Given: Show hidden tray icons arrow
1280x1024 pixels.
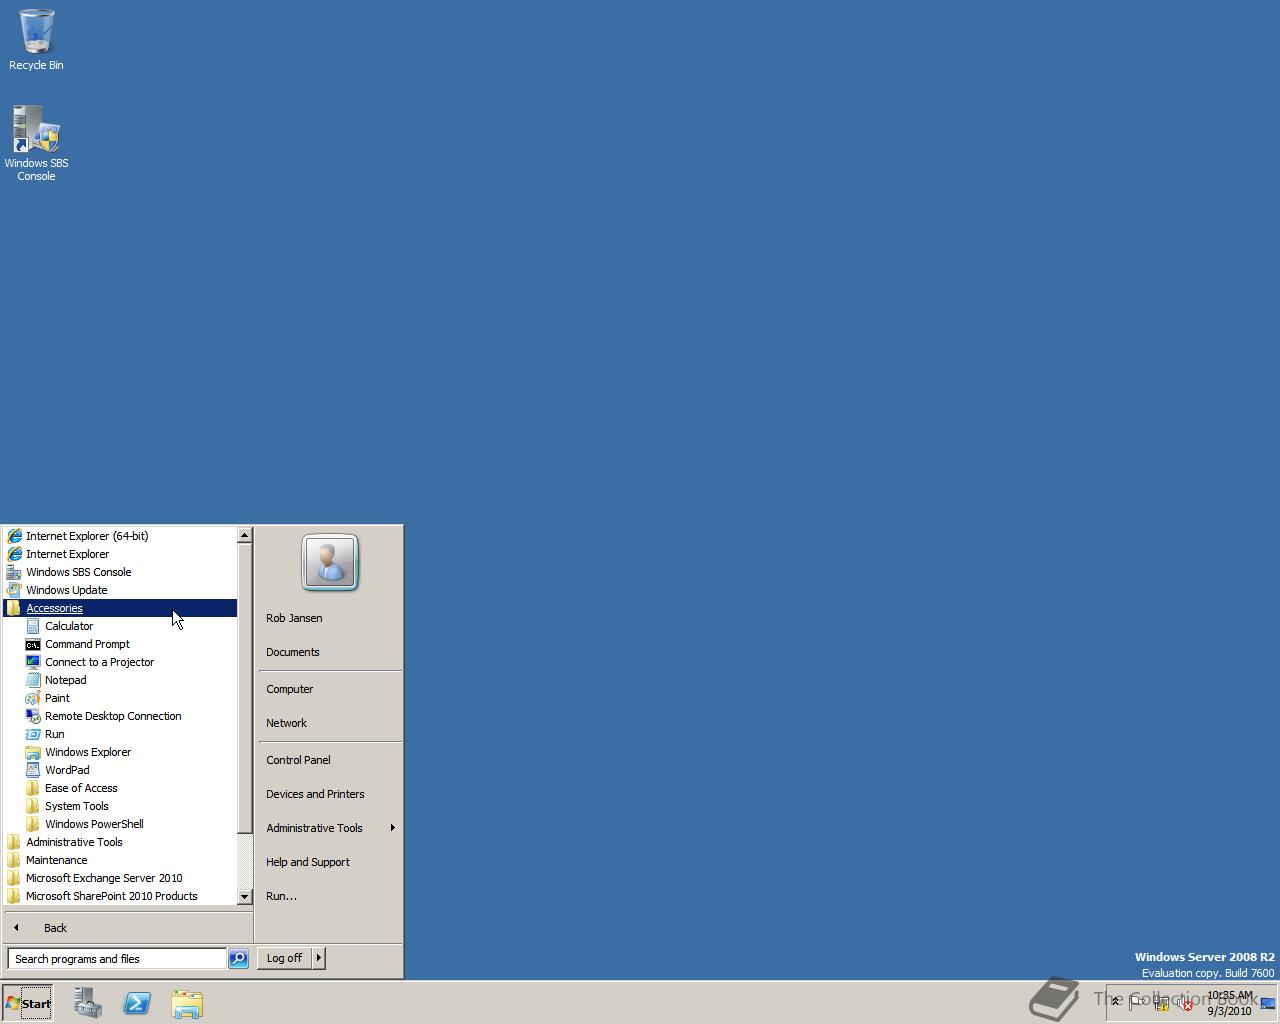Looking at the screenshot, I should click(1116, 1002).
